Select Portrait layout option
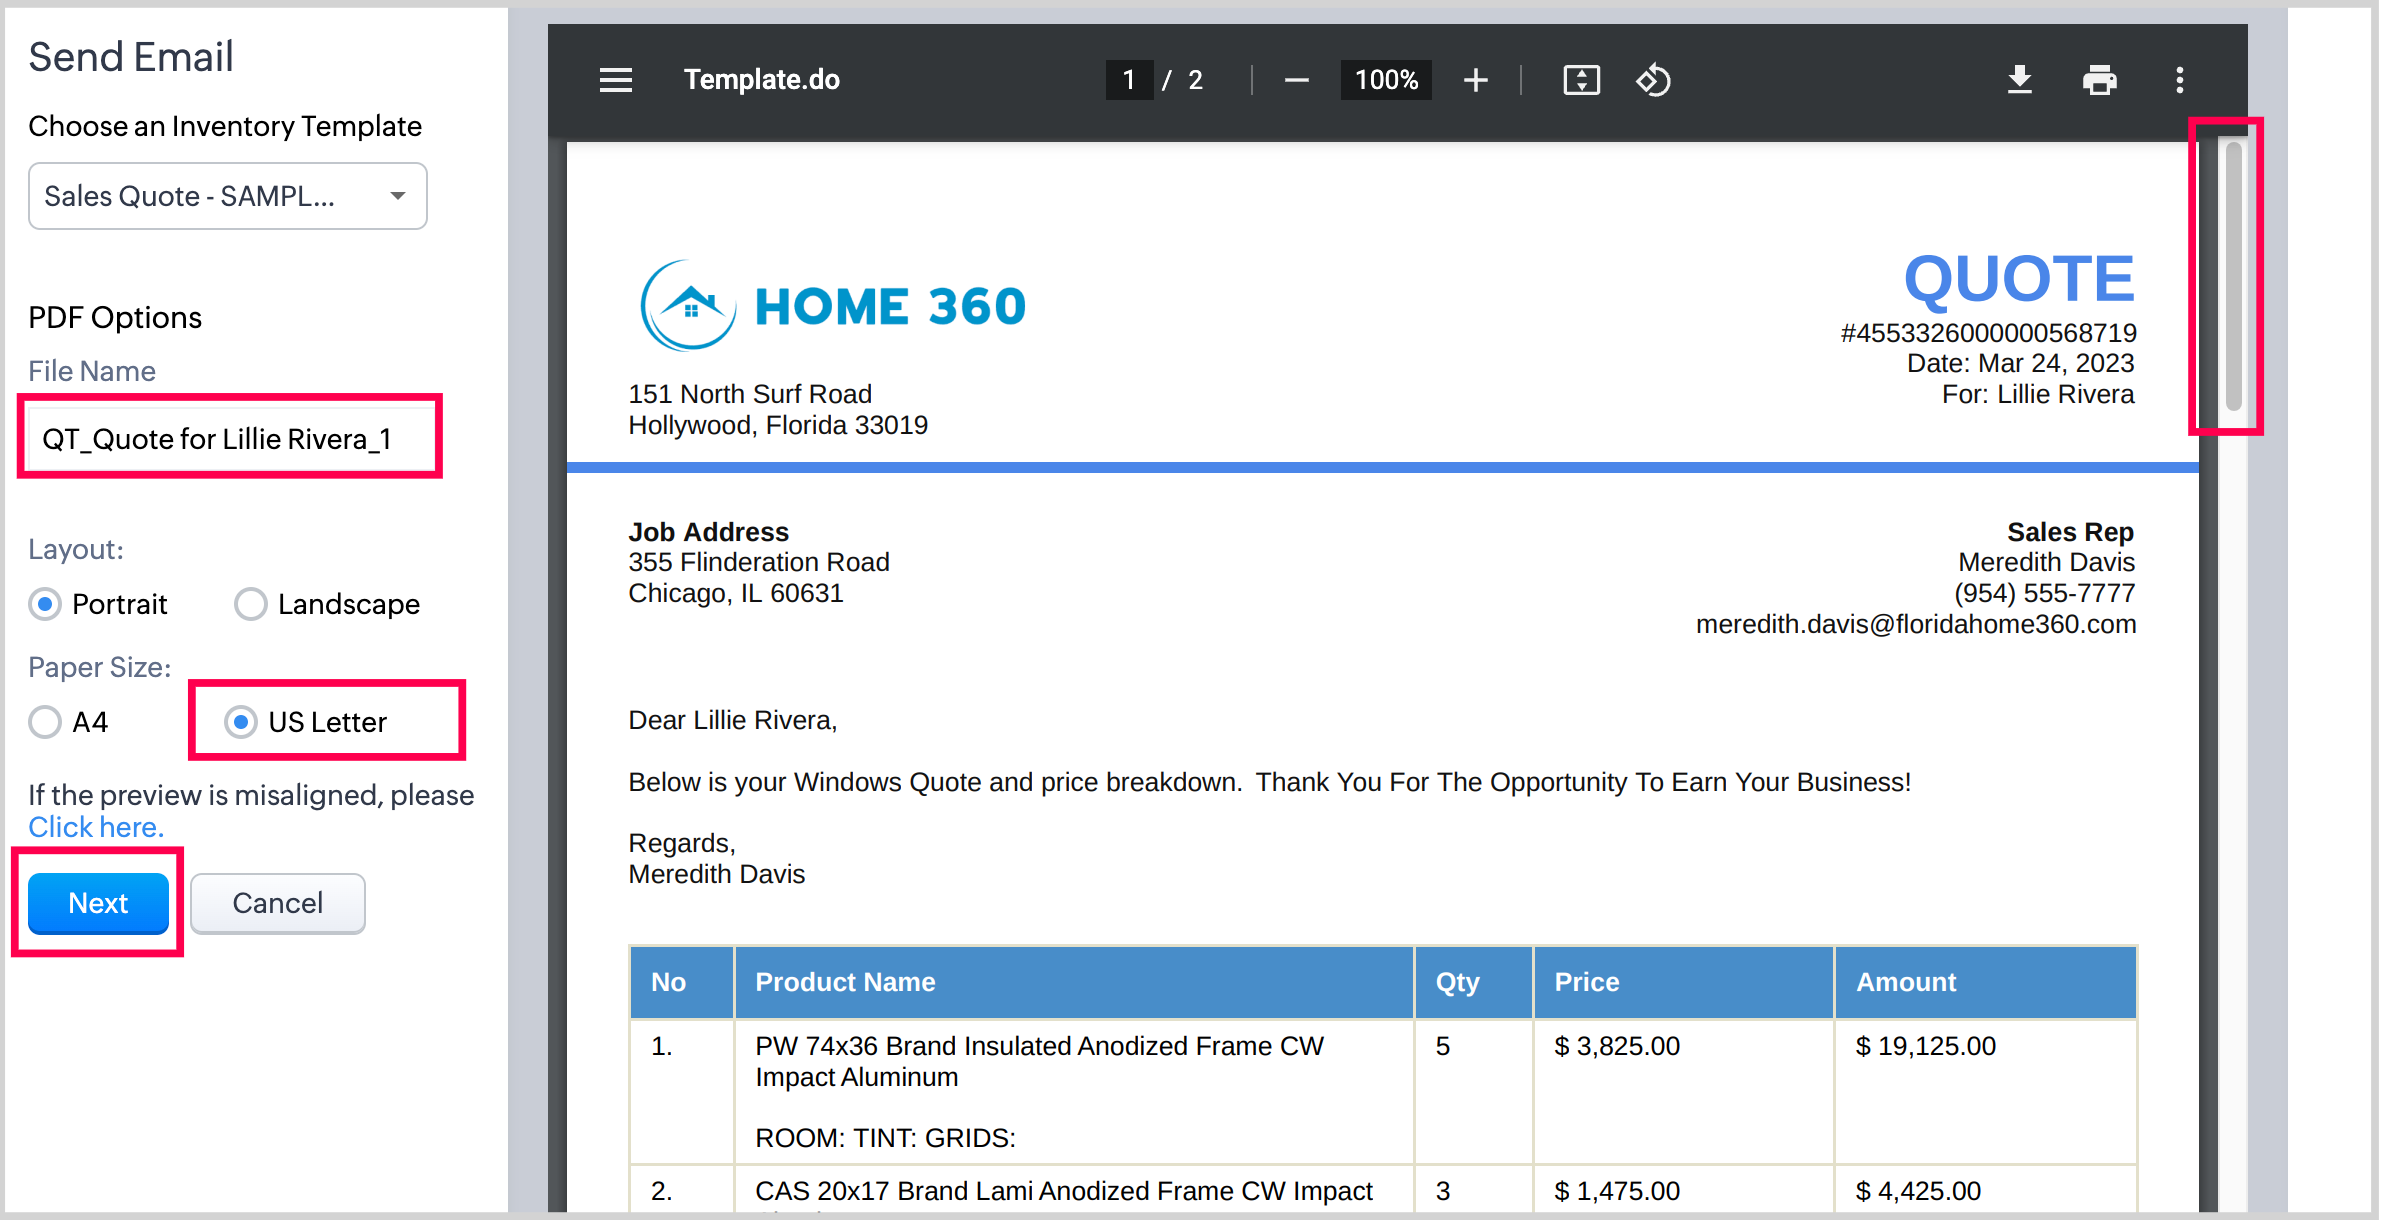The height and width of the screenshot is (1220, 2382). [x=45, y=604]
